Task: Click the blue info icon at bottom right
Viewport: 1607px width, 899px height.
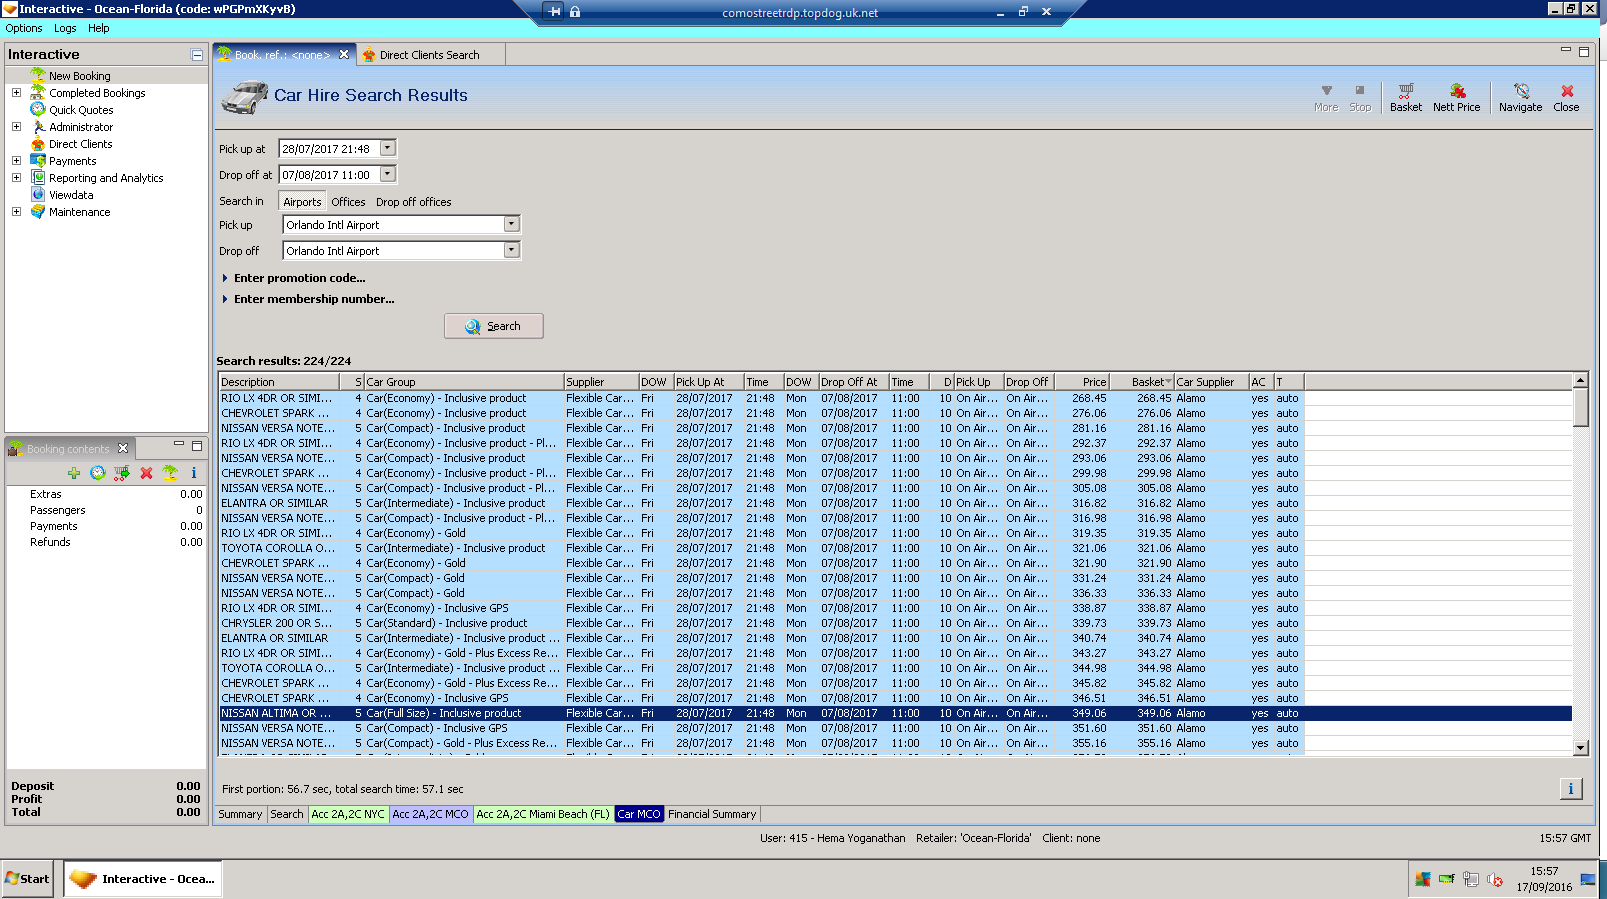Action: click(1570, 789)
